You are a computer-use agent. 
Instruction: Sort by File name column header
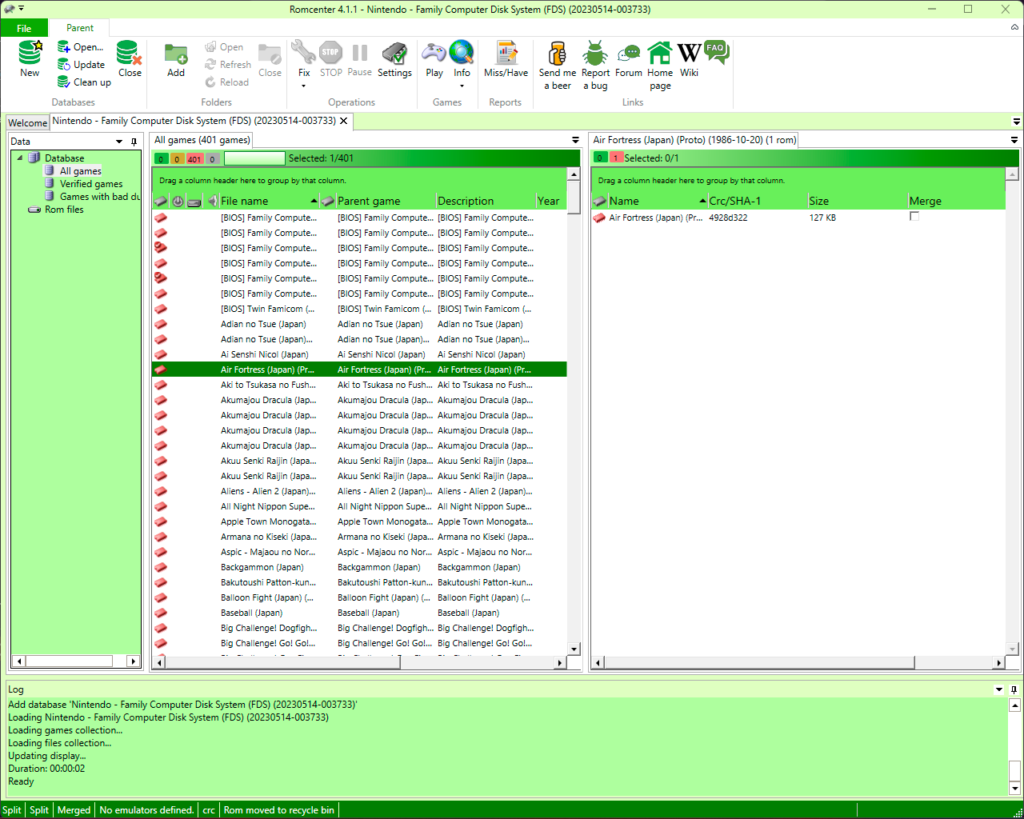268,201
